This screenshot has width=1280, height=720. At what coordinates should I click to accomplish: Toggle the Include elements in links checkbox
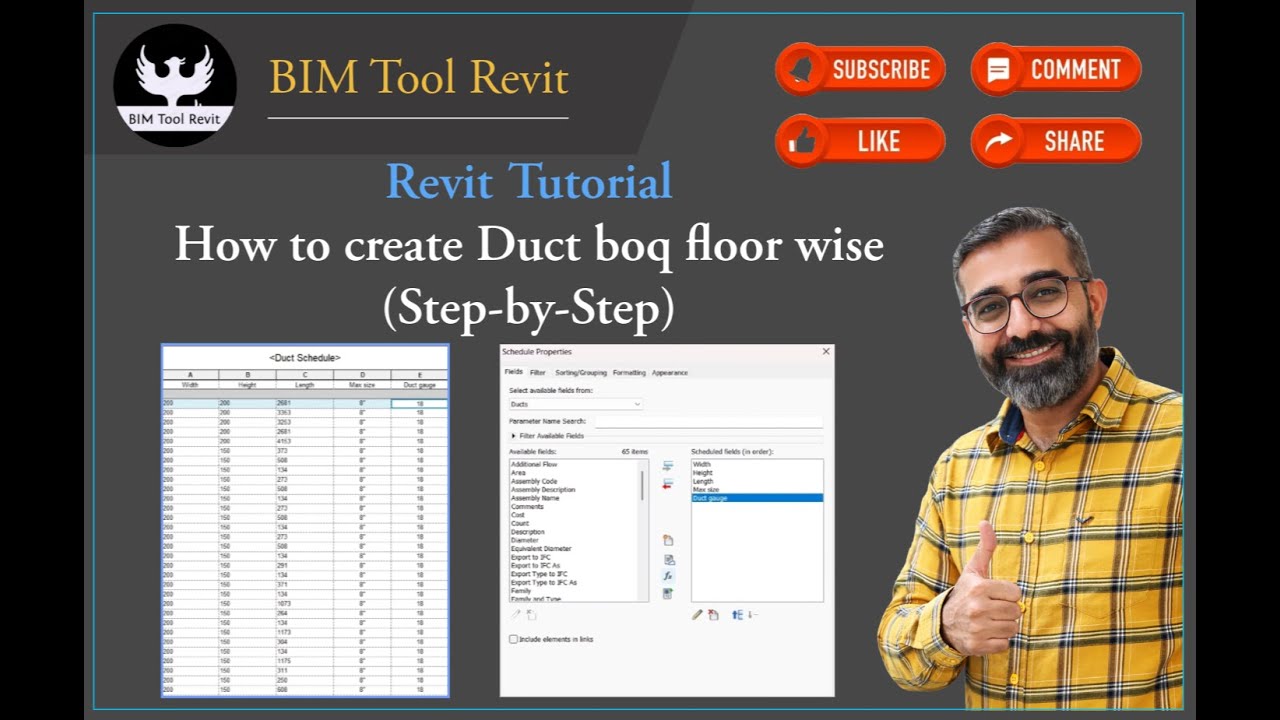pos(513,639)
